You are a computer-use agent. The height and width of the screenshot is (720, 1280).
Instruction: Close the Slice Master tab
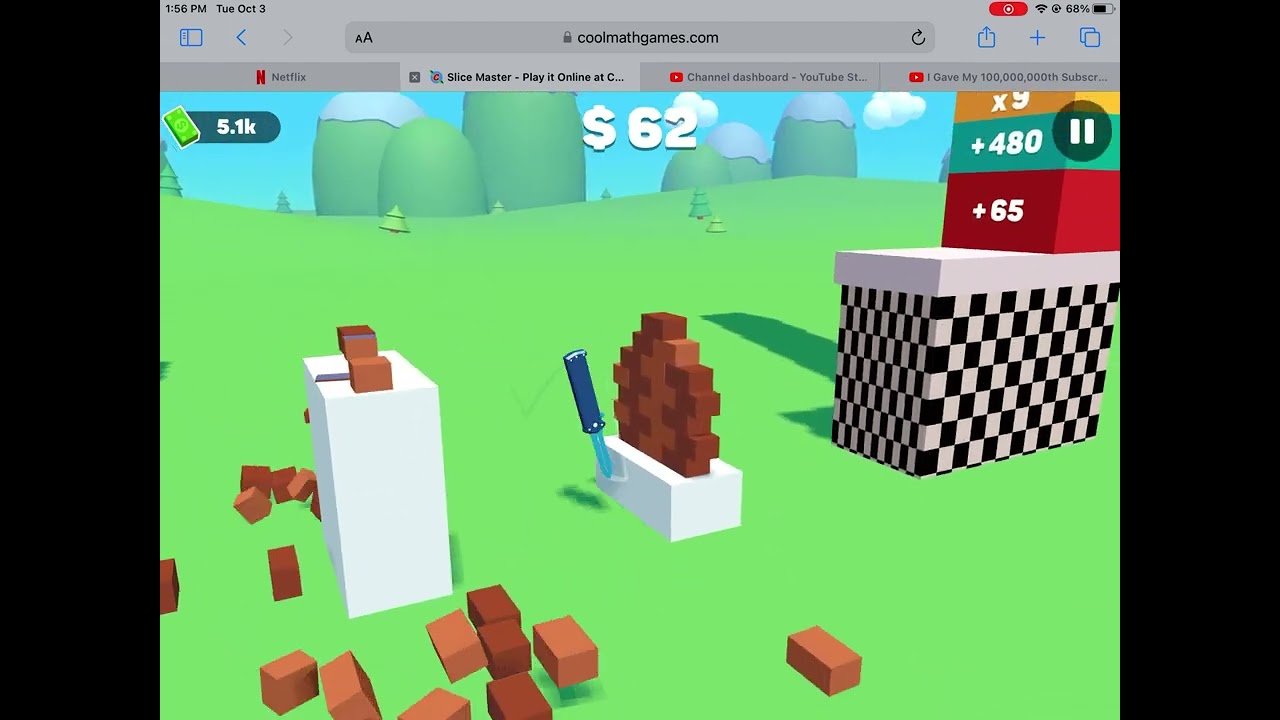coord(415,76)
